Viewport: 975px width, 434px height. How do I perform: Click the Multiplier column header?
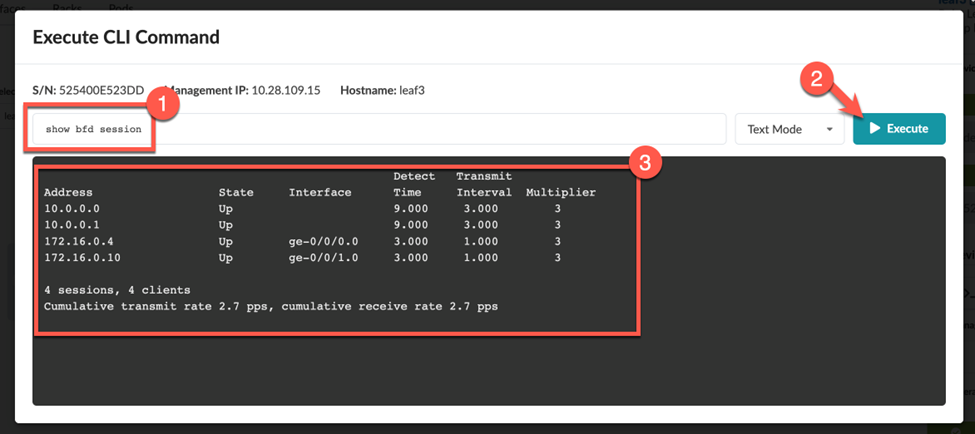[x=561, y=193]
